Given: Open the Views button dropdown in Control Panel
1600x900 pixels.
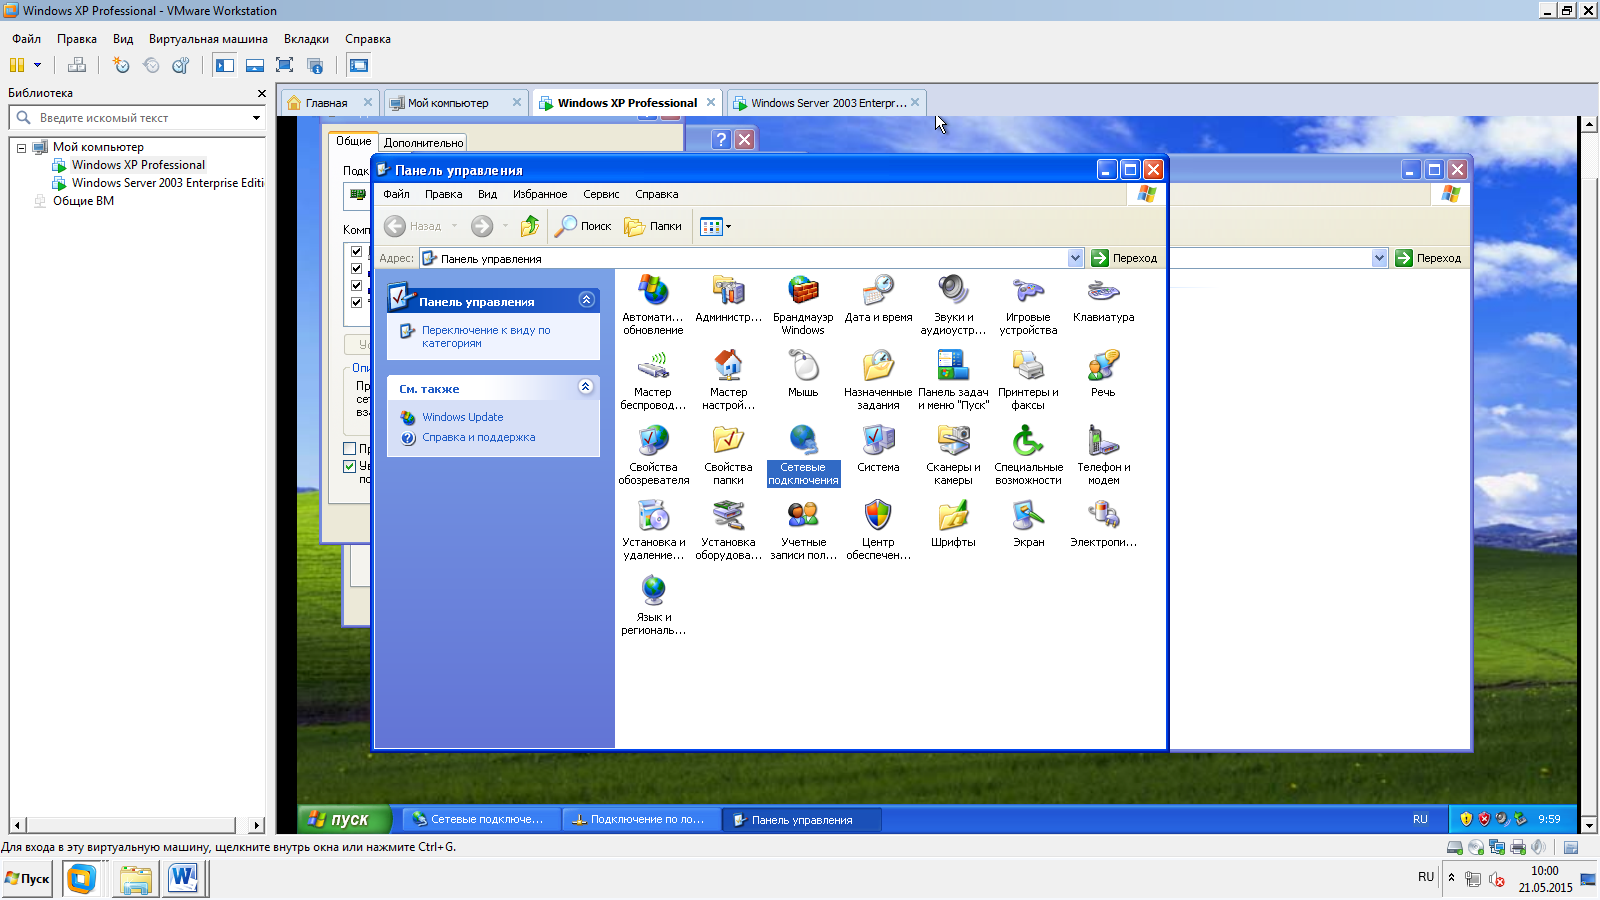Looking at the screenshot, I should tap(728, 226).
